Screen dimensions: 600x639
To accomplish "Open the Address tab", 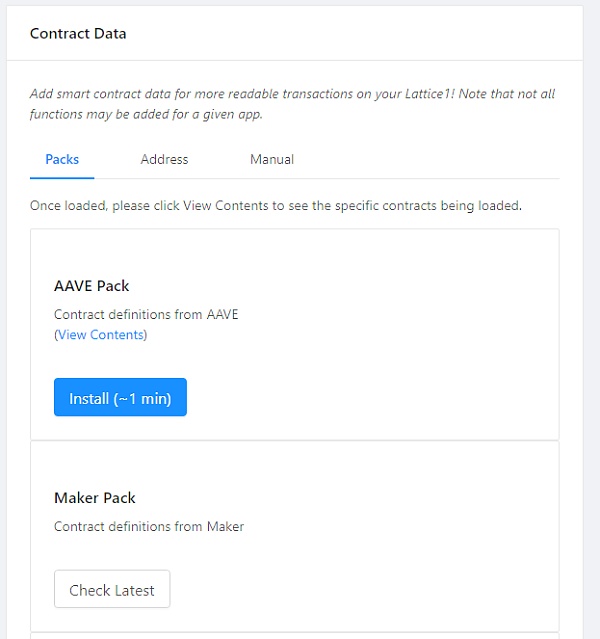I will click(x=164, y=159).
